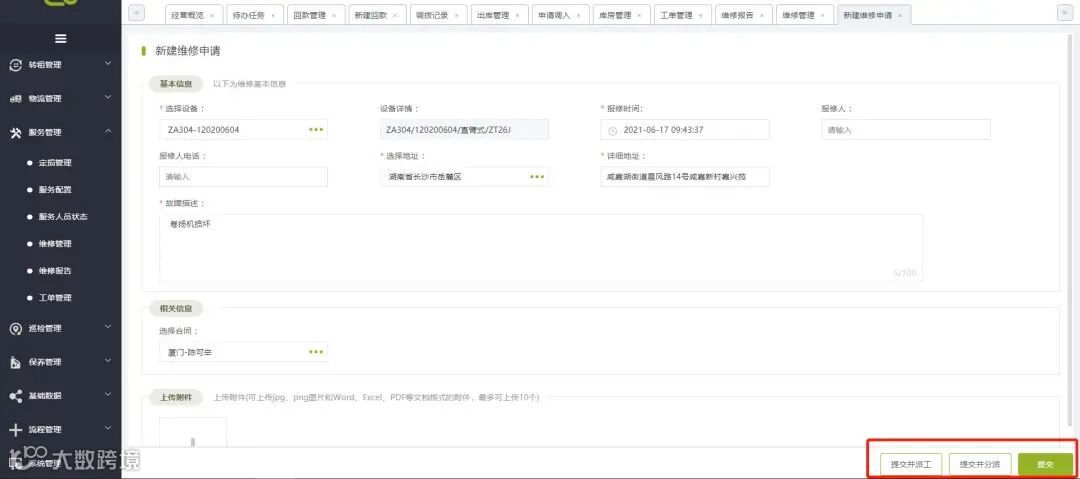The image size is (1080, 479).
Task: Click the 相关信息 section label
Action: 176,308
